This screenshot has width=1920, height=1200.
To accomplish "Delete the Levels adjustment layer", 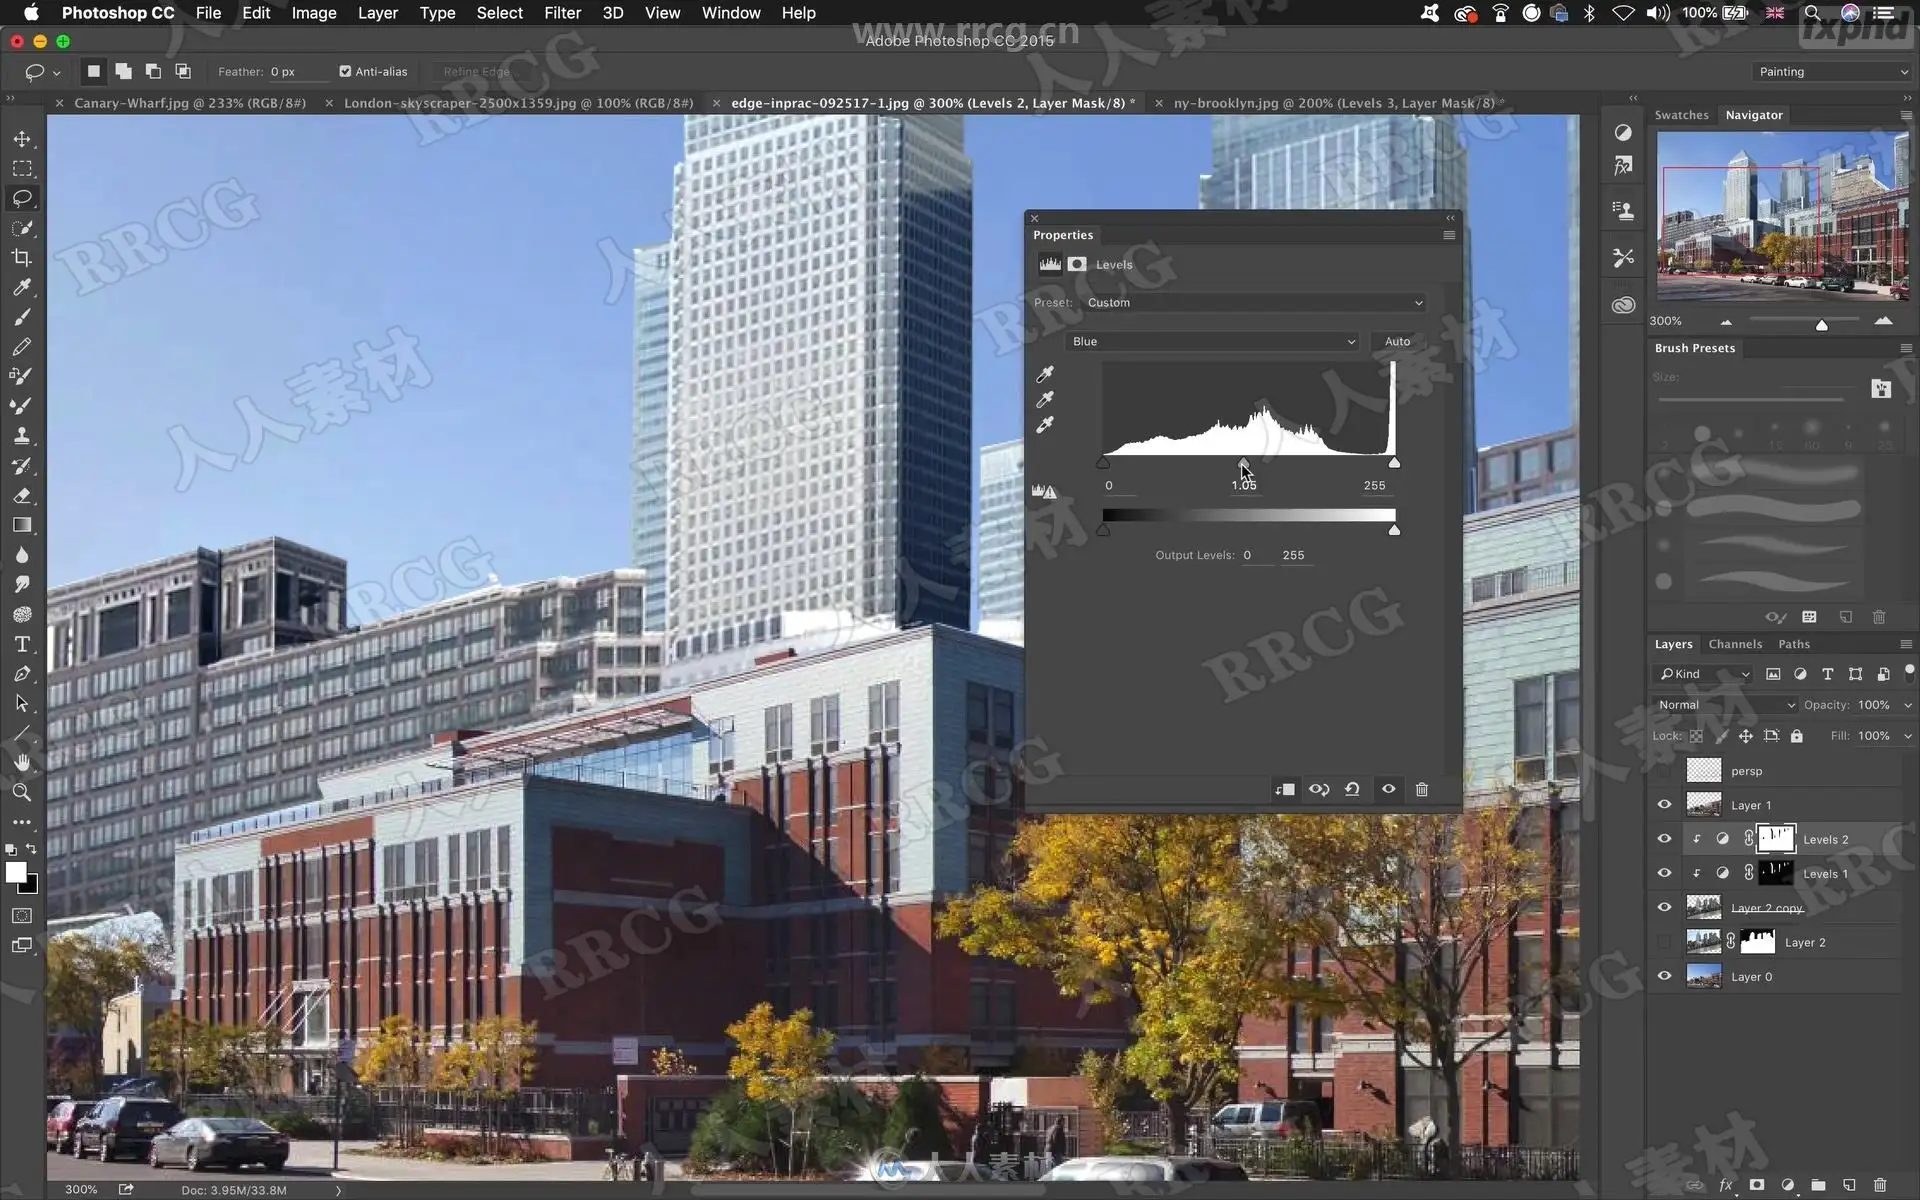I will tap(1422, 789).
